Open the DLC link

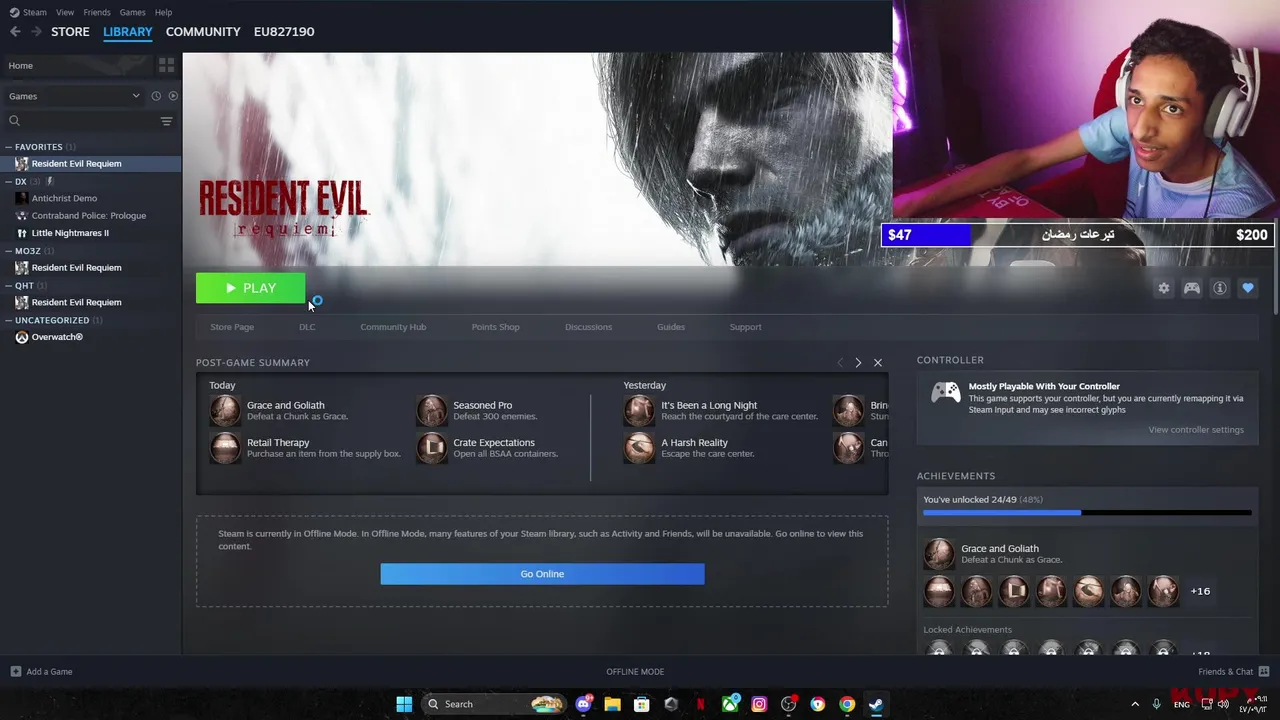tap(307, 327)
